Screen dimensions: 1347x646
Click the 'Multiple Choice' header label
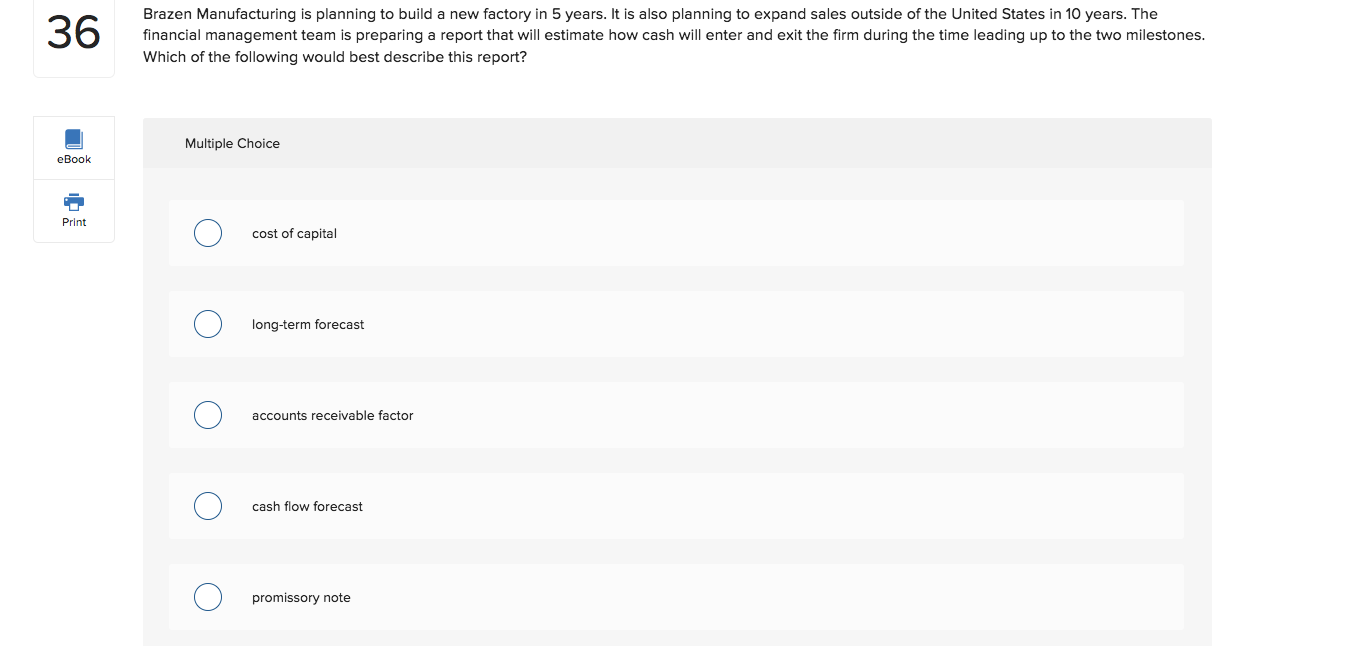point(231,143)
